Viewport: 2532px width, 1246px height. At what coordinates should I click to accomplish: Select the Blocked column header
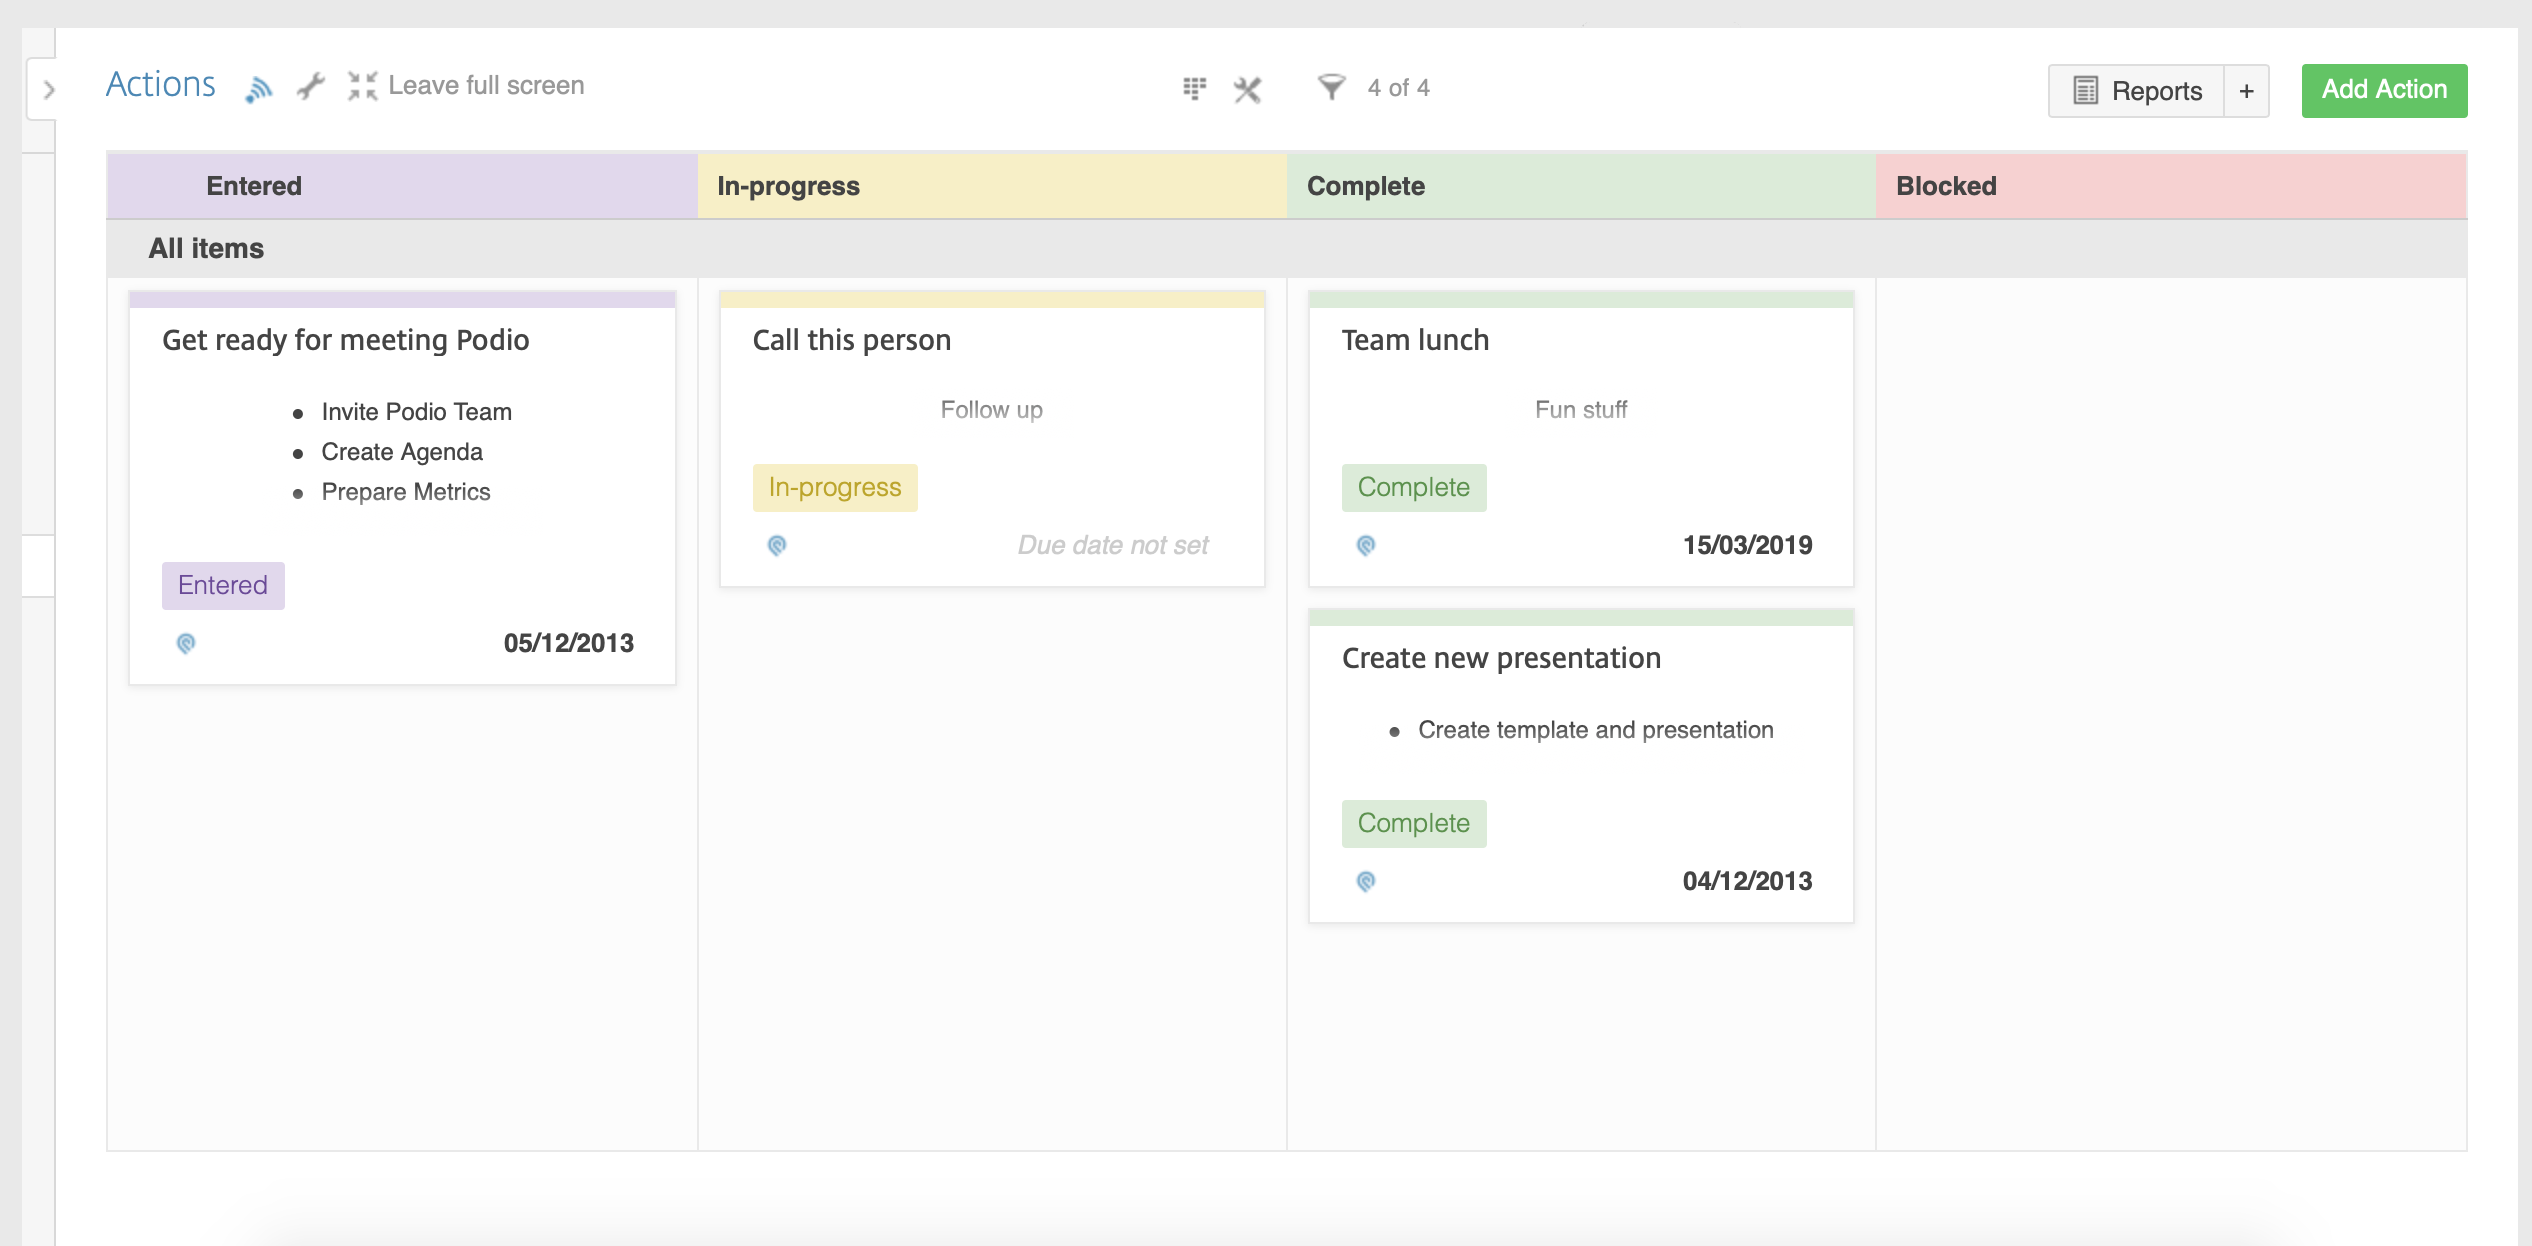tap(1946, 186)
